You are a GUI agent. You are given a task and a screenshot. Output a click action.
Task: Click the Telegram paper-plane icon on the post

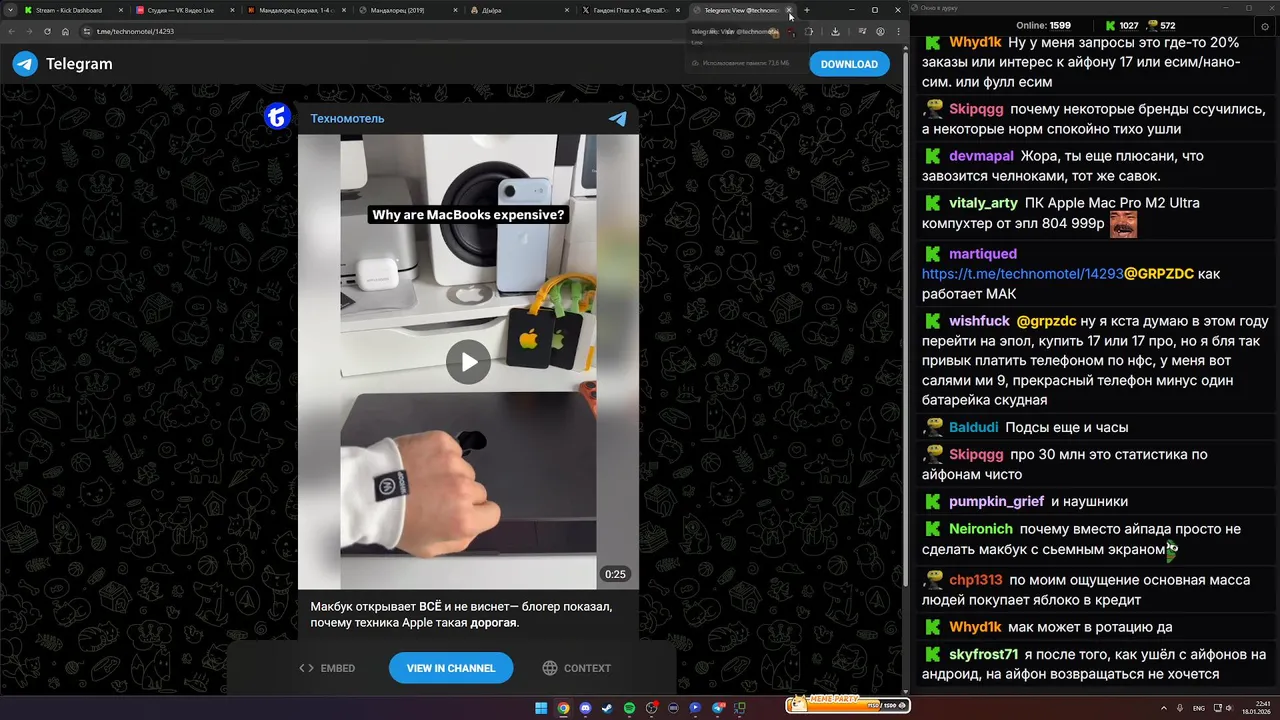pyautogui.click(x=618, y=119)
